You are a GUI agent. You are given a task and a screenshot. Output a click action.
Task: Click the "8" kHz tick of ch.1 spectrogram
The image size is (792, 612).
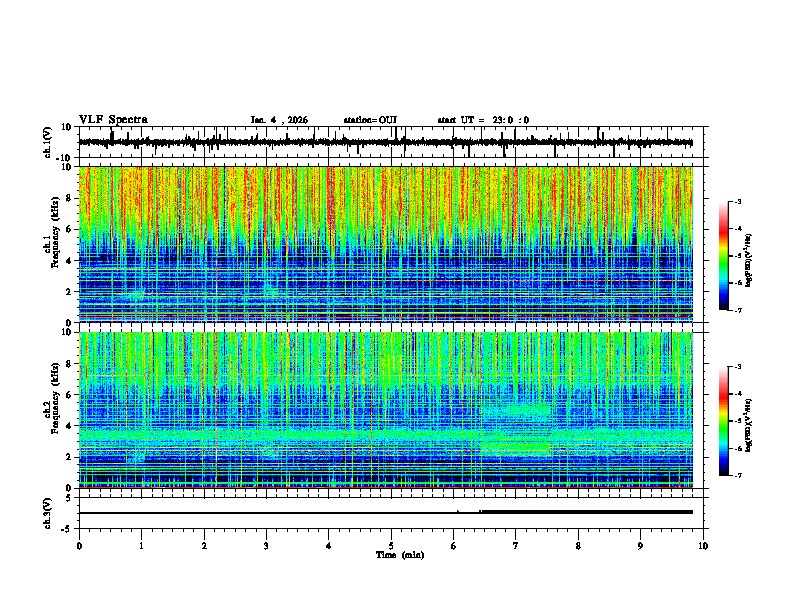[70, 198]
